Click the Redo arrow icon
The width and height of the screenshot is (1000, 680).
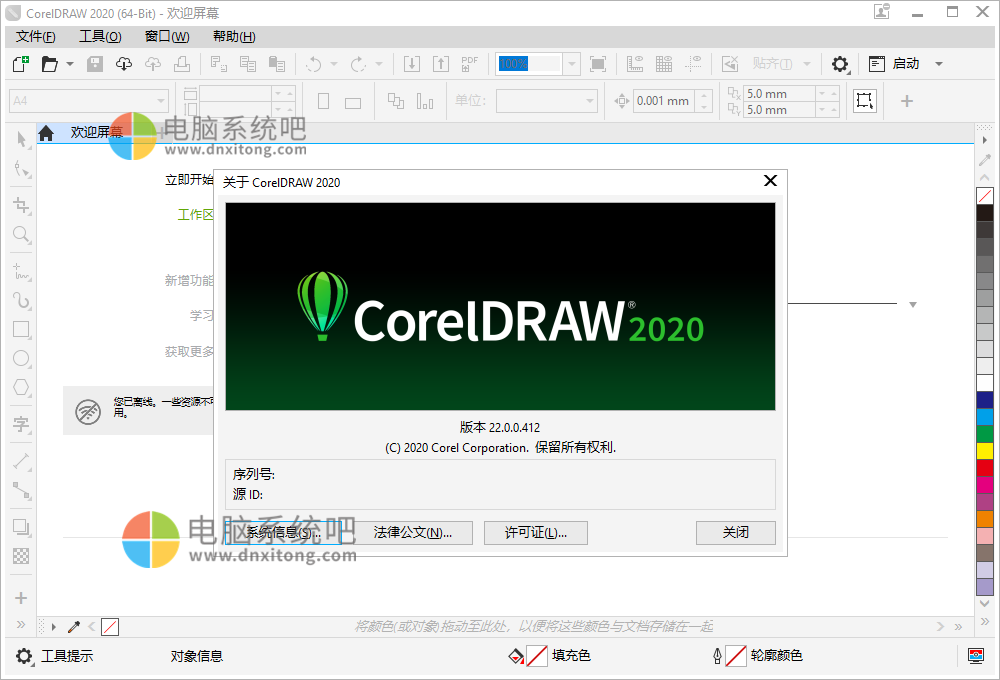click(359, 64)
